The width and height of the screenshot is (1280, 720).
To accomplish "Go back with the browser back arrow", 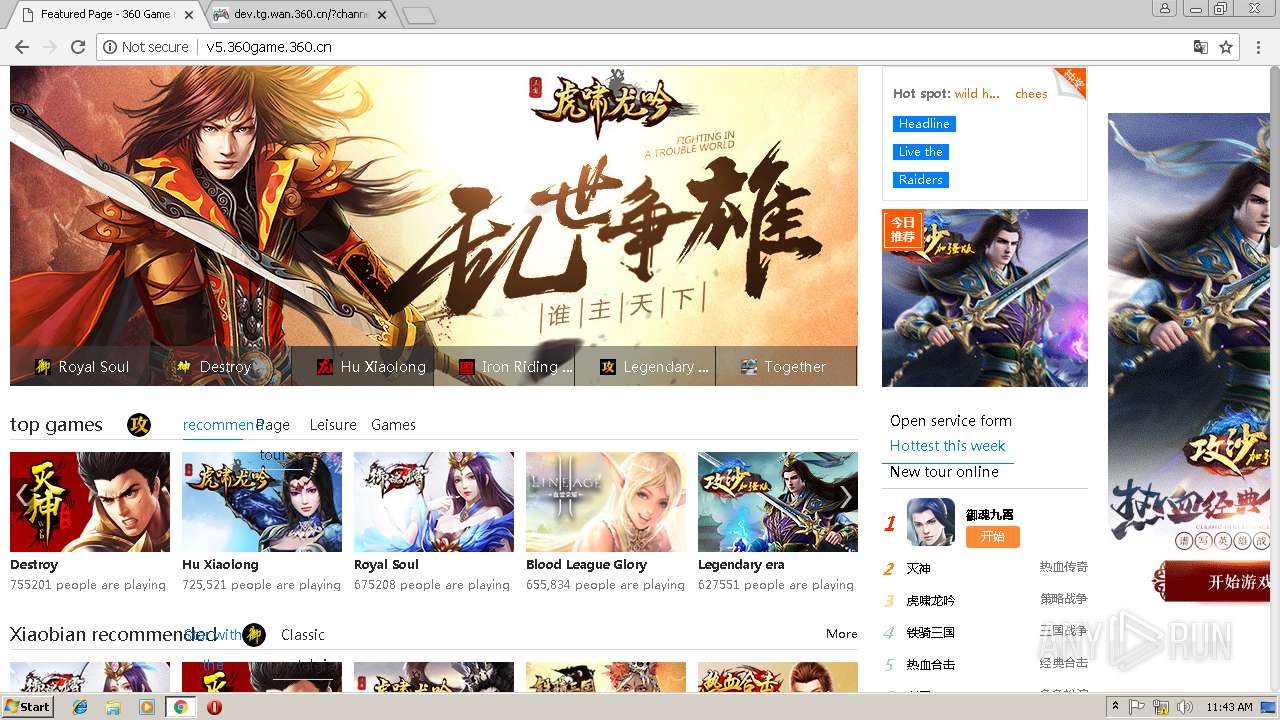I will (21, 47).
